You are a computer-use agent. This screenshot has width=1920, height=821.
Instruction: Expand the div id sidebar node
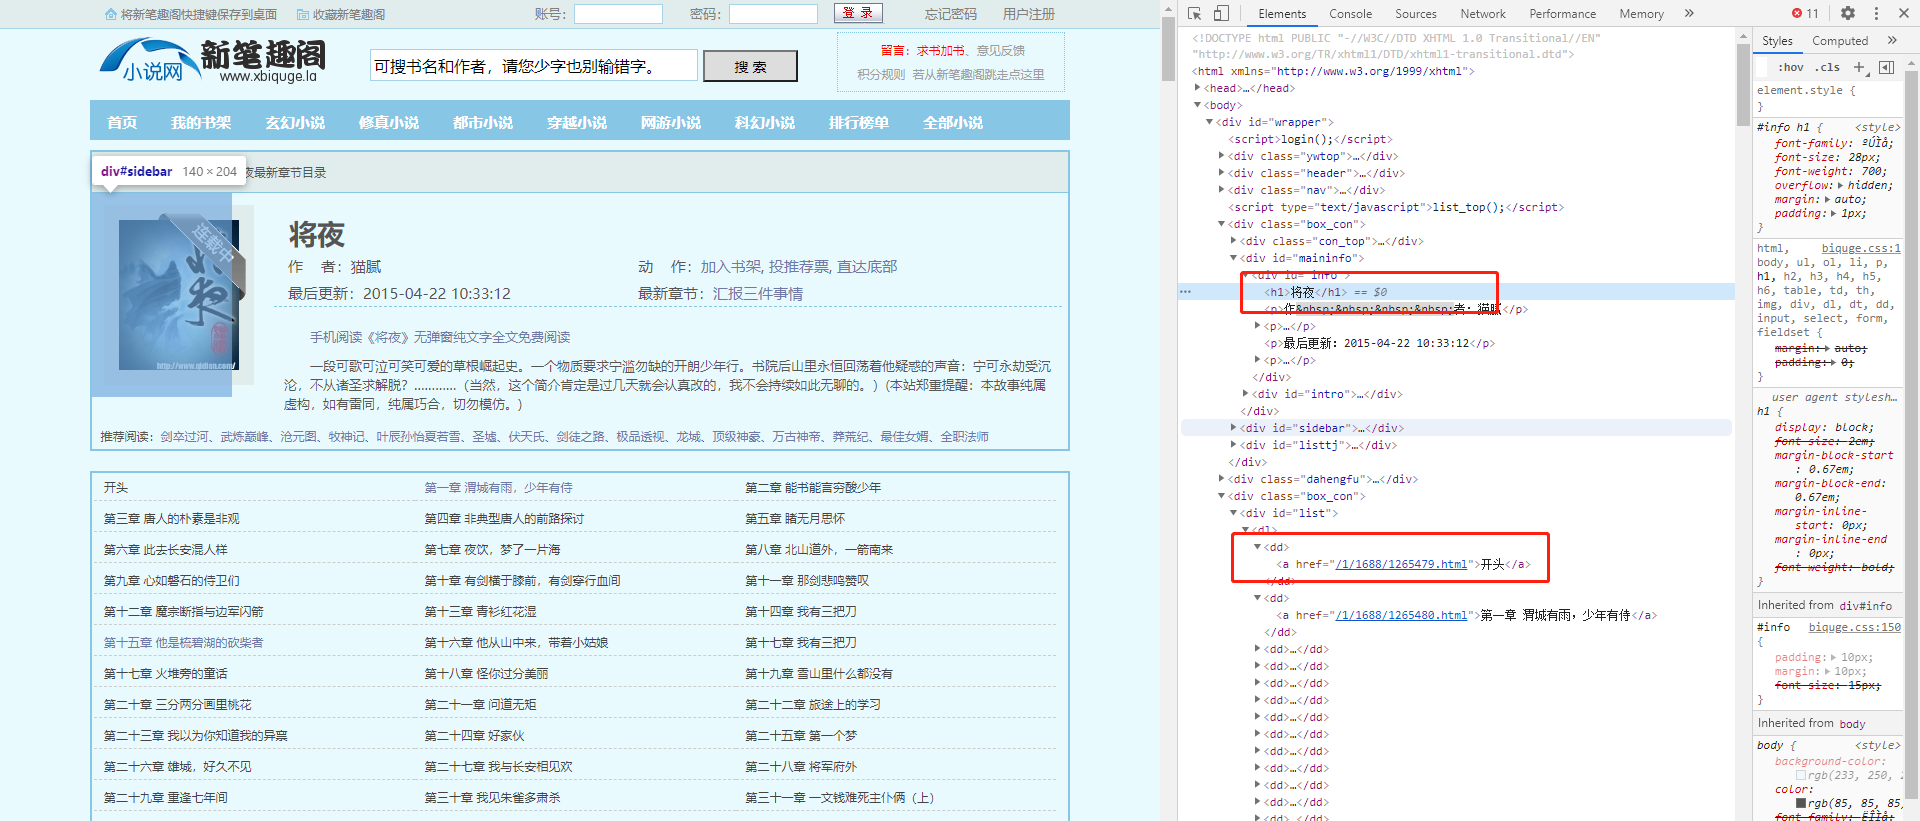pyautogui.click(x=1233, y=428)
